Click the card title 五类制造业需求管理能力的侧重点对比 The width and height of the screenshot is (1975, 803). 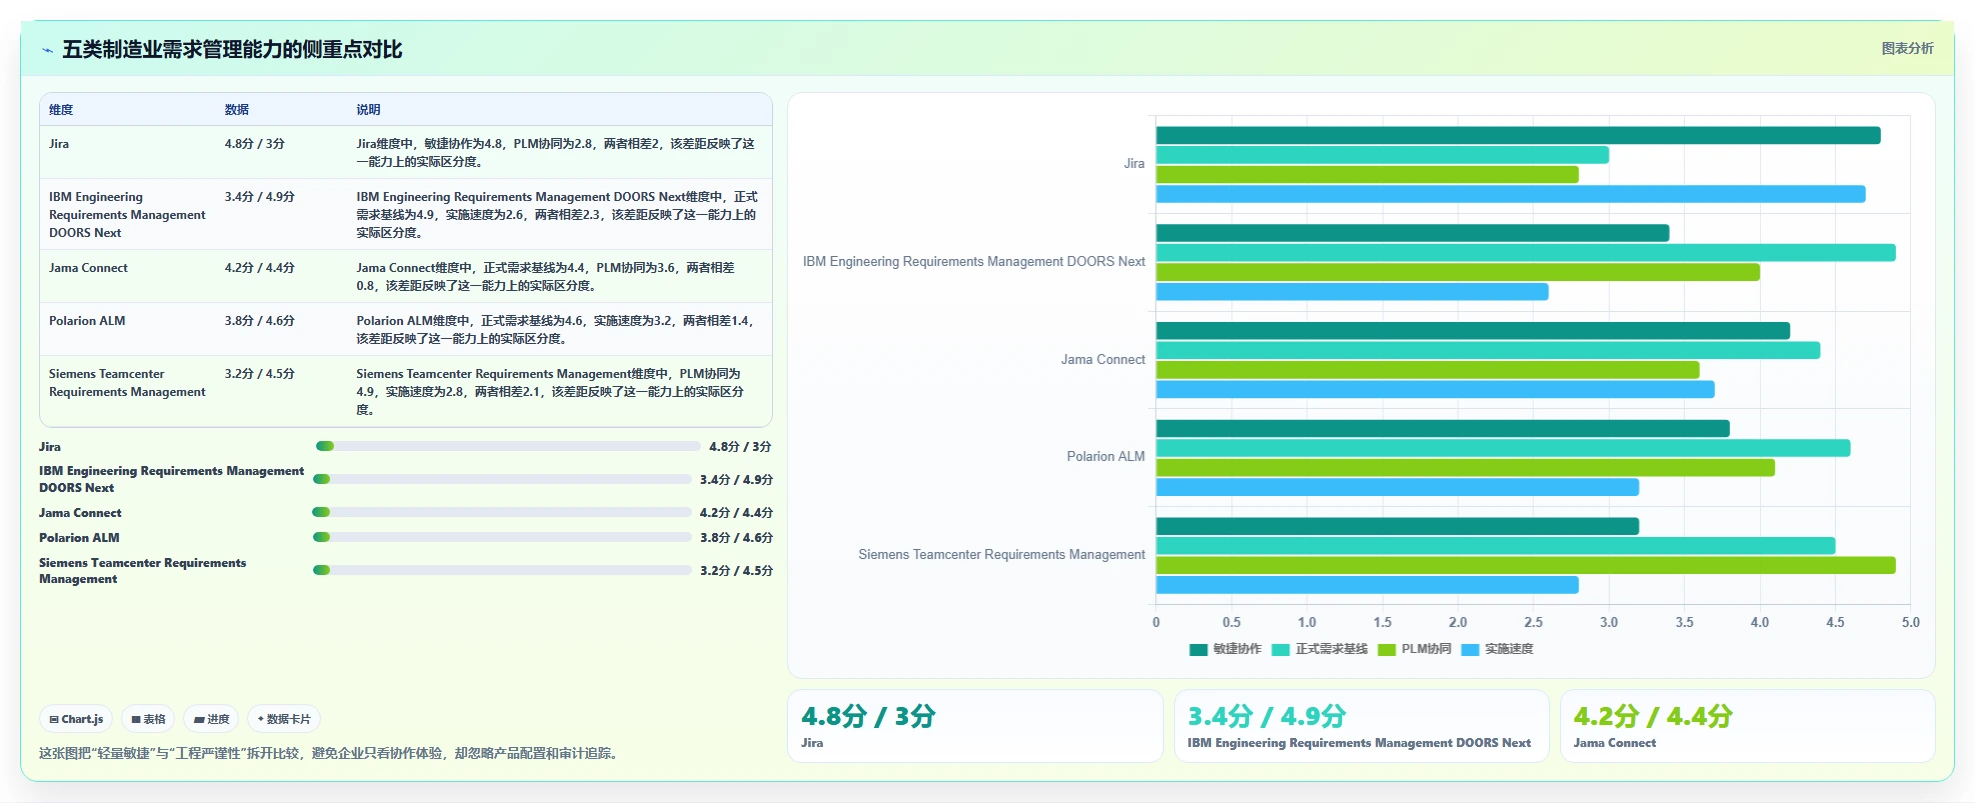click(x=232, y=50)
